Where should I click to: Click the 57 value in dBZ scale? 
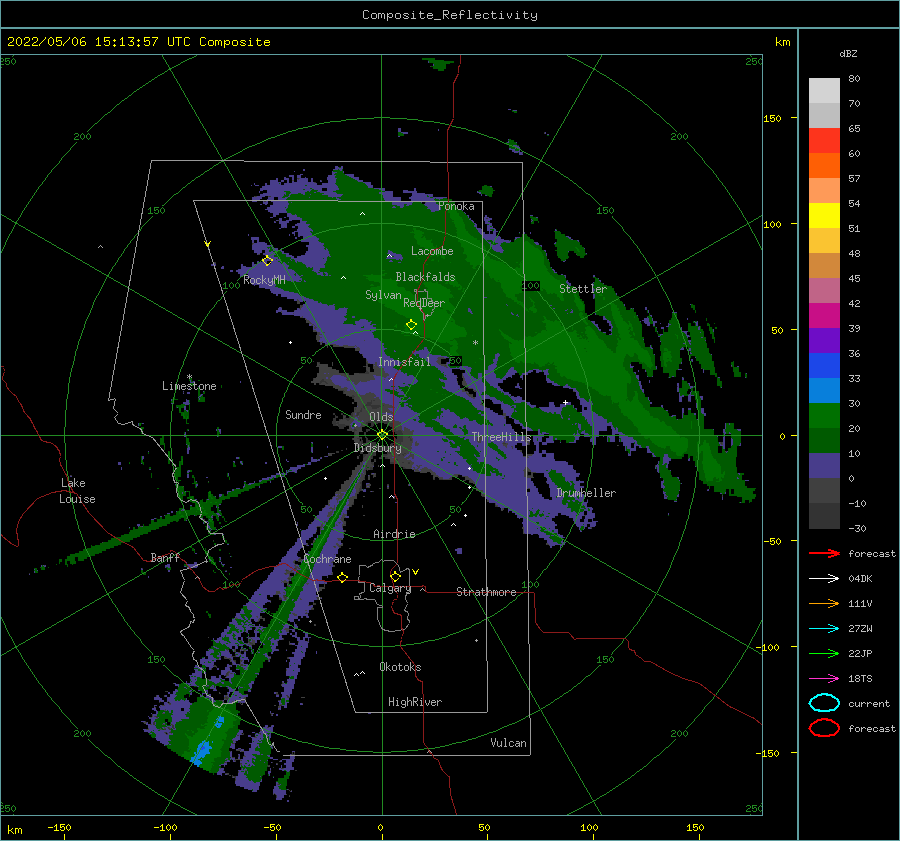[854, 179]
